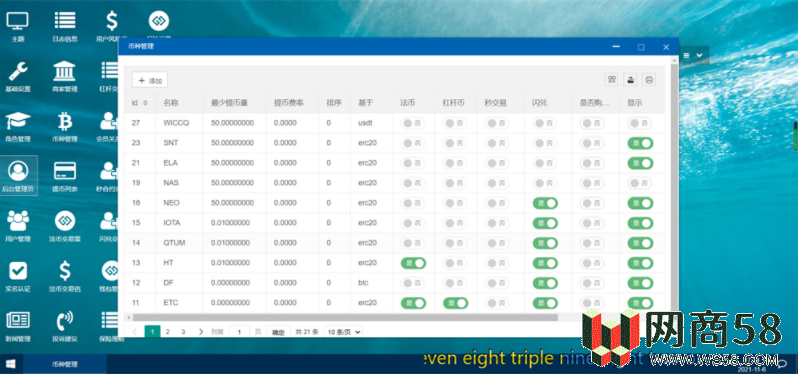This screenshot has height=374, width=798.
Task: Disable 杠杆币 switch for ETC row
Action: [x=455, y=303]
